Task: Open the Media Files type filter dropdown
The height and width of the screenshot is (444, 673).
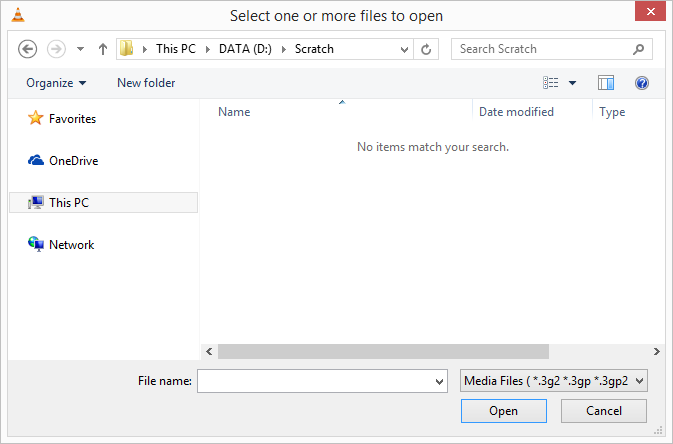Action: tap(554, 380)
